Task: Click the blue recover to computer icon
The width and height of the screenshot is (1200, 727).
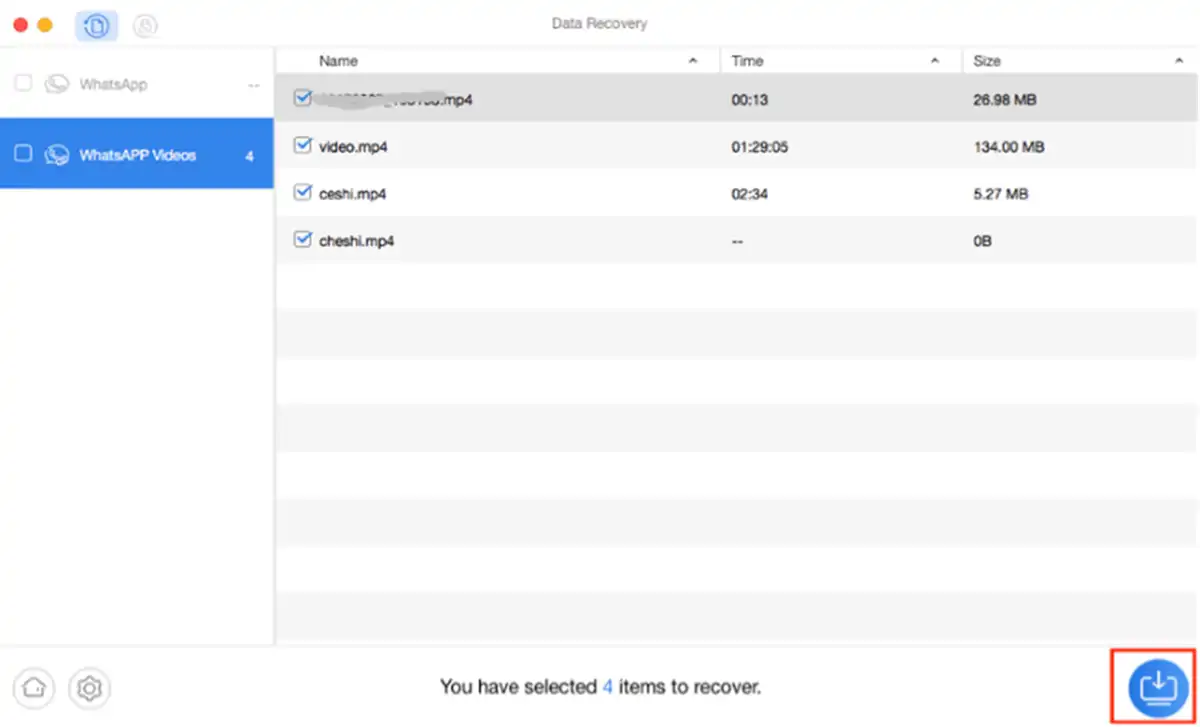Action: [x=1155, y=685]
